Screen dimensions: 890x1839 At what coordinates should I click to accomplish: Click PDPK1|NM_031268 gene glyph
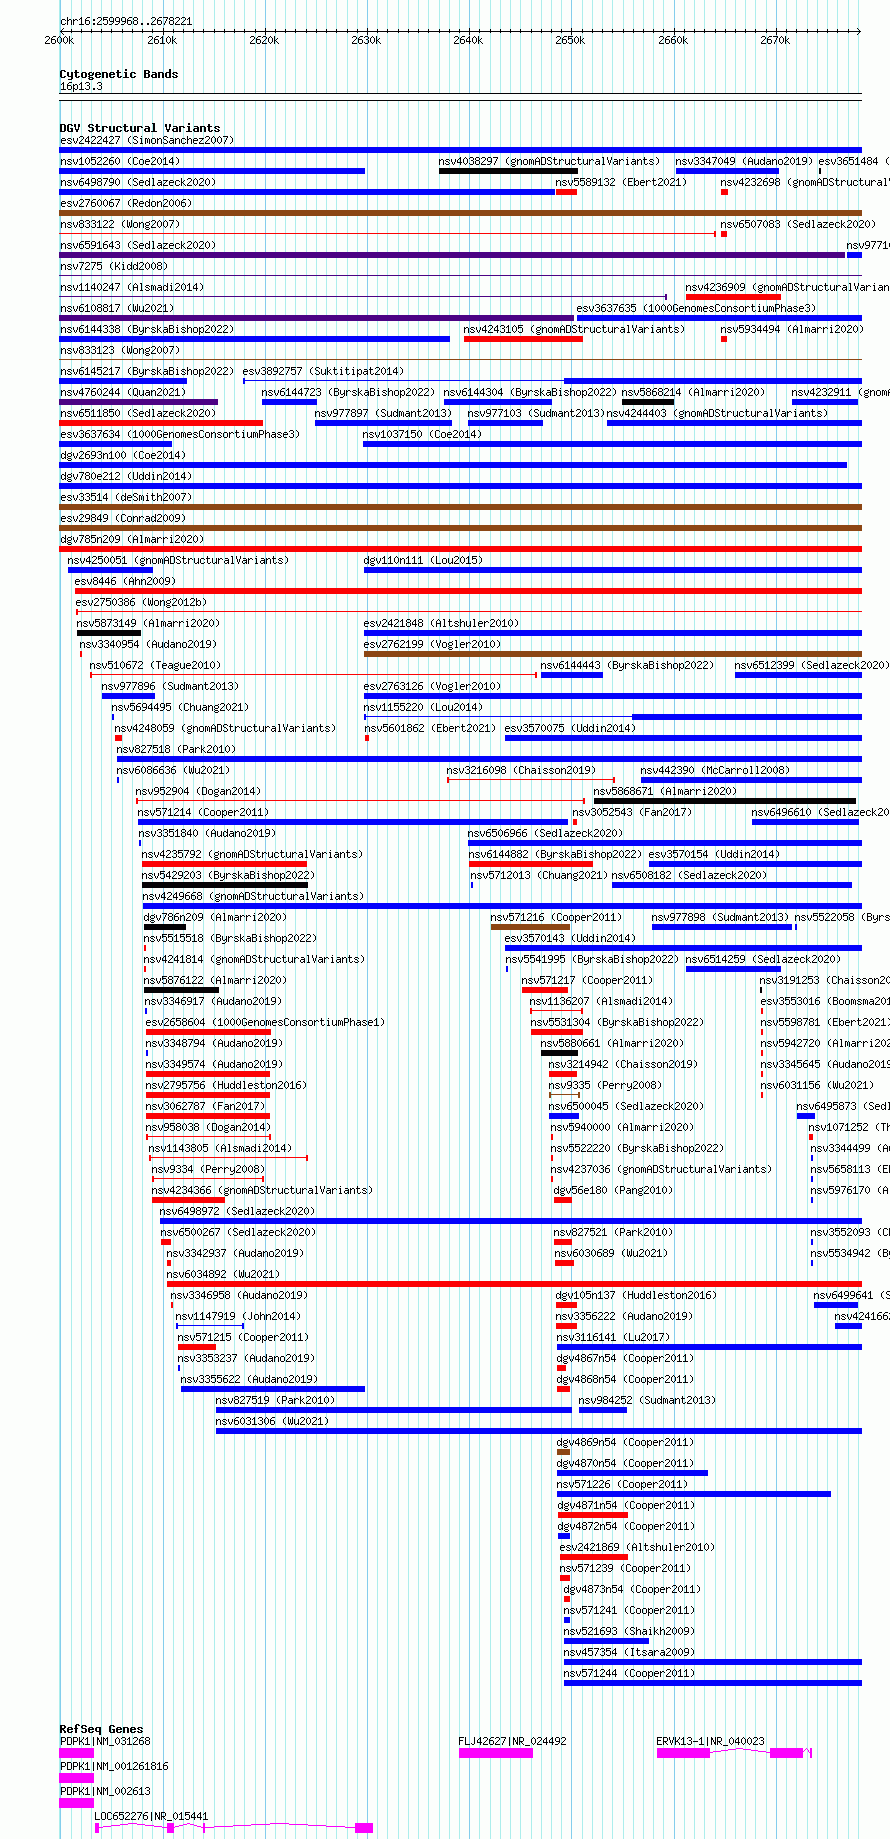pyautogui.click(x=76, y=1753)
